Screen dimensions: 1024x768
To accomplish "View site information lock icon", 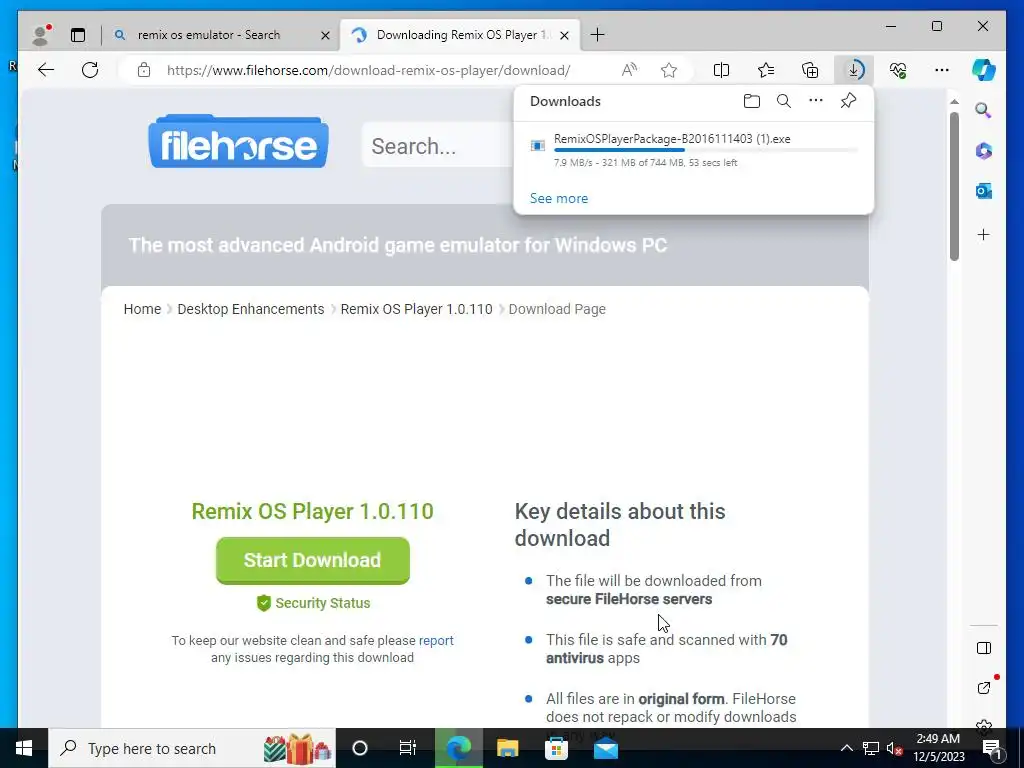I will pyautogui.click(x=144, y=70).
